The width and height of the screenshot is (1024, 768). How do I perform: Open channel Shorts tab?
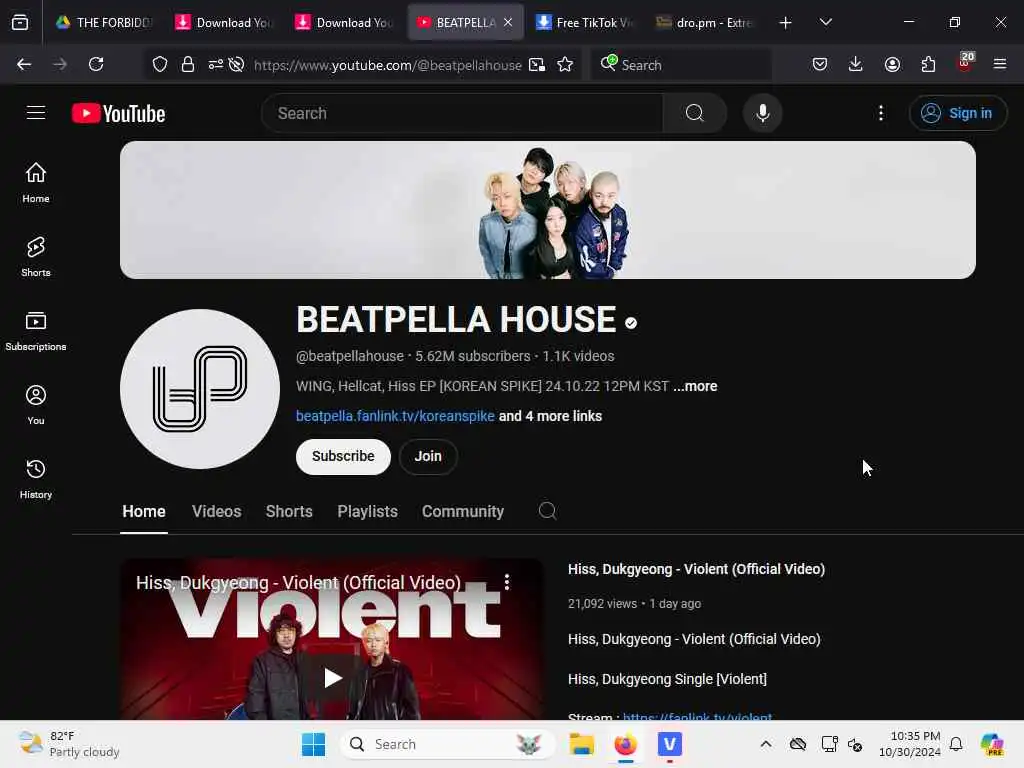pyautogui.click(x=289, y=511)
